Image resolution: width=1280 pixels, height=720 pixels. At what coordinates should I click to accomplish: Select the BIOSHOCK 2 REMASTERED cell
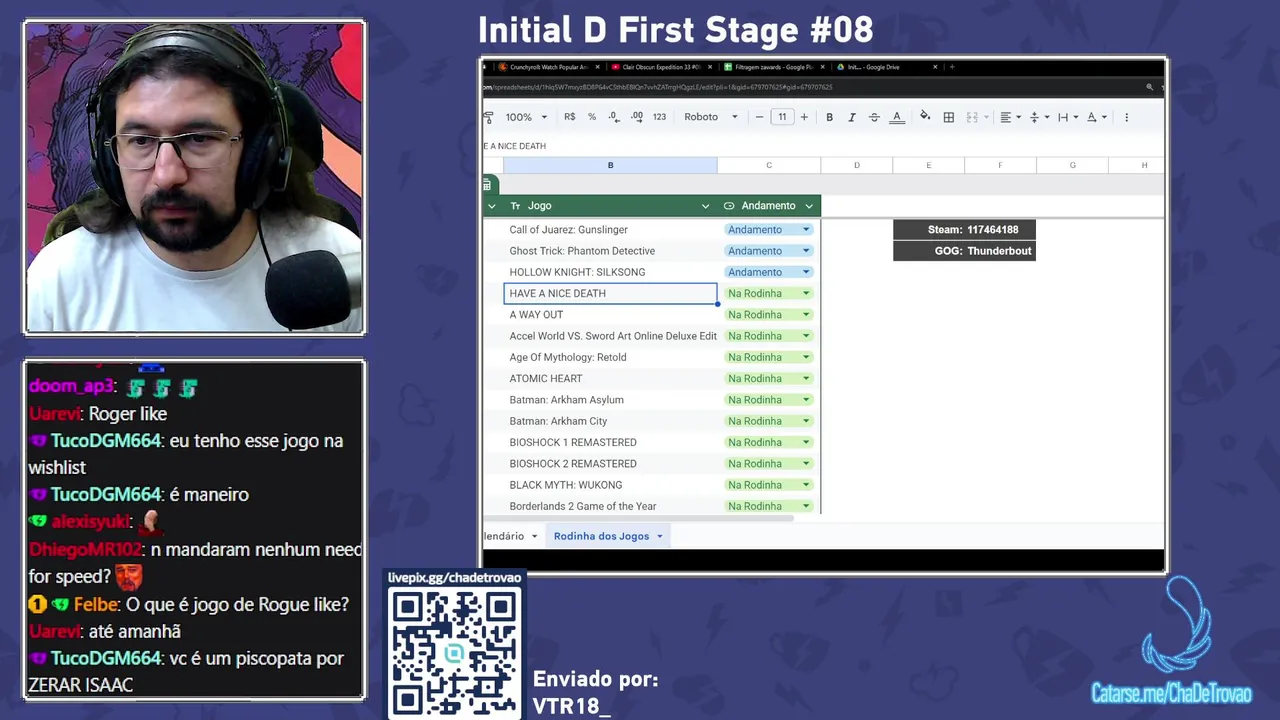click(x=610, y=464)
